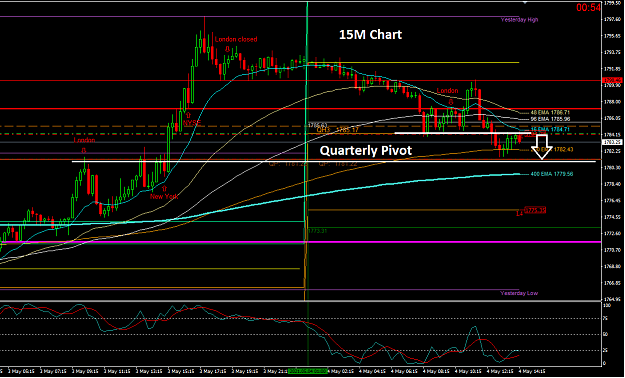Click the 1776.45 price scale value
Image resolution: width=625 pixels, height=378 pixels.
click(x=613, y=201)
